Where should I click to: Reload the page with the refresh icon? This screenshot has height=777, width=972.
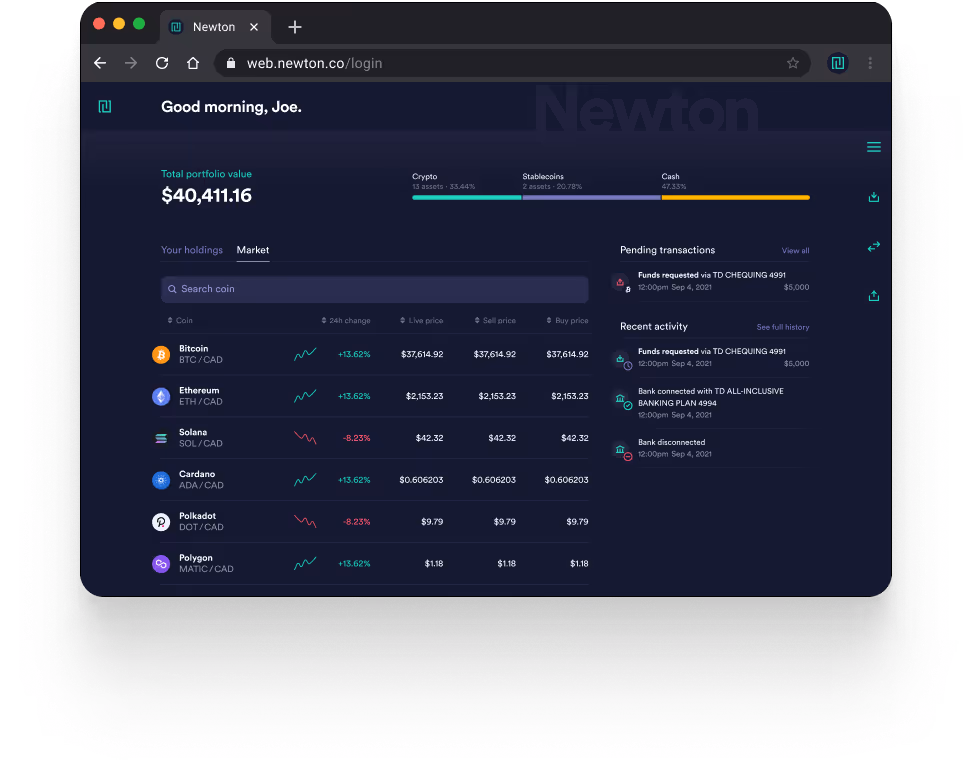click(162, 63)
